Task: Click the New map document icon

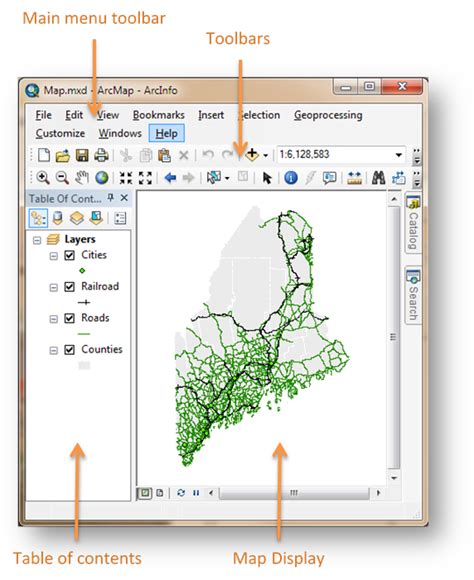Action: [x=44, y=155]
